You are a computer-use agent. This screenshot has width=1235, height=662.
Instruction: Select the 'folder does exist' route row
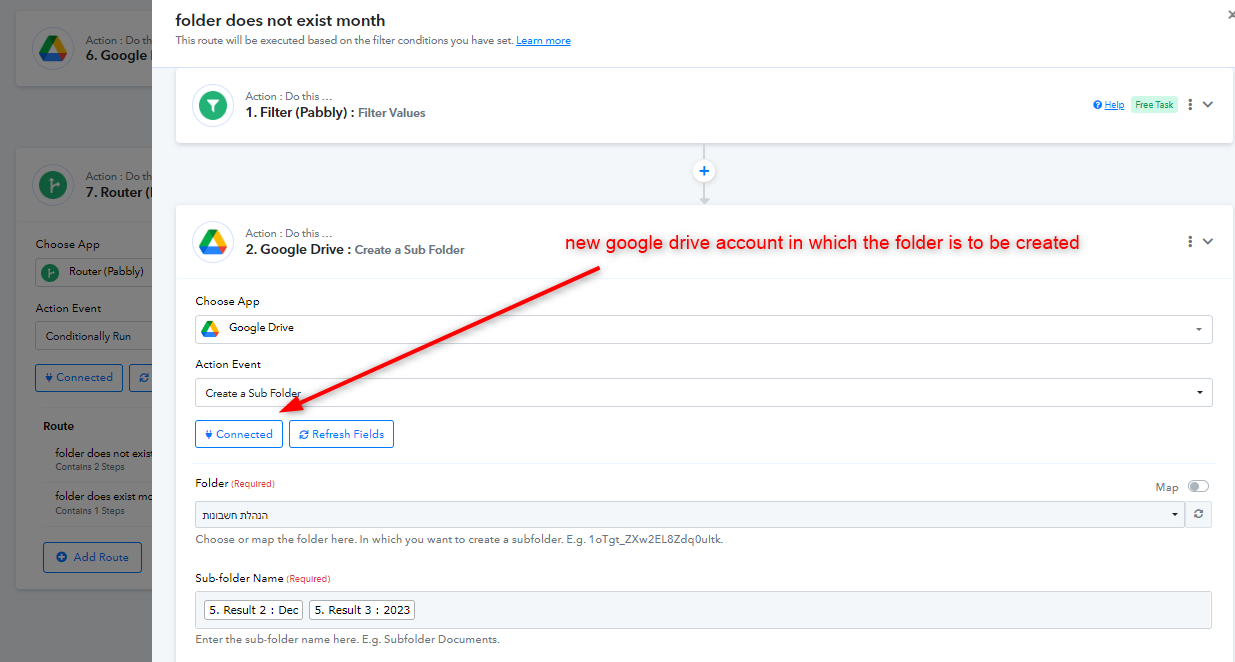click(97, 502)
